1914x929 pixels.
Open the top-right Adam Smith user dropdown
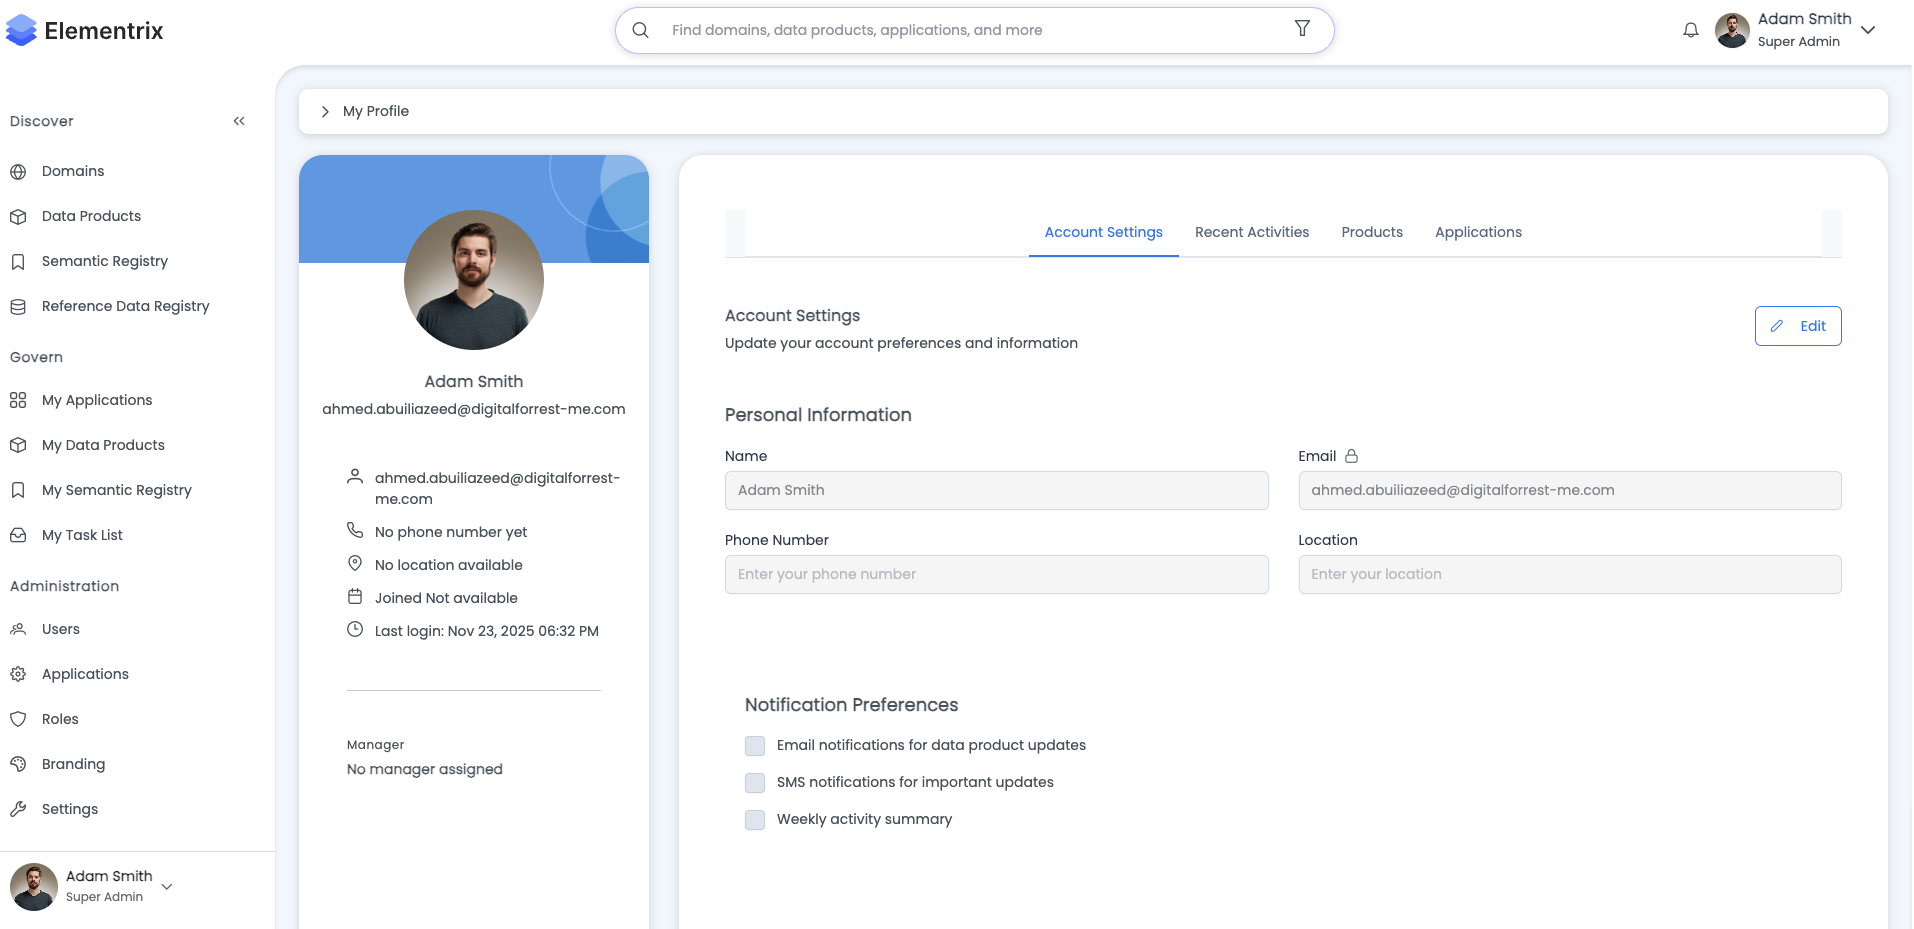[1867, 30]
